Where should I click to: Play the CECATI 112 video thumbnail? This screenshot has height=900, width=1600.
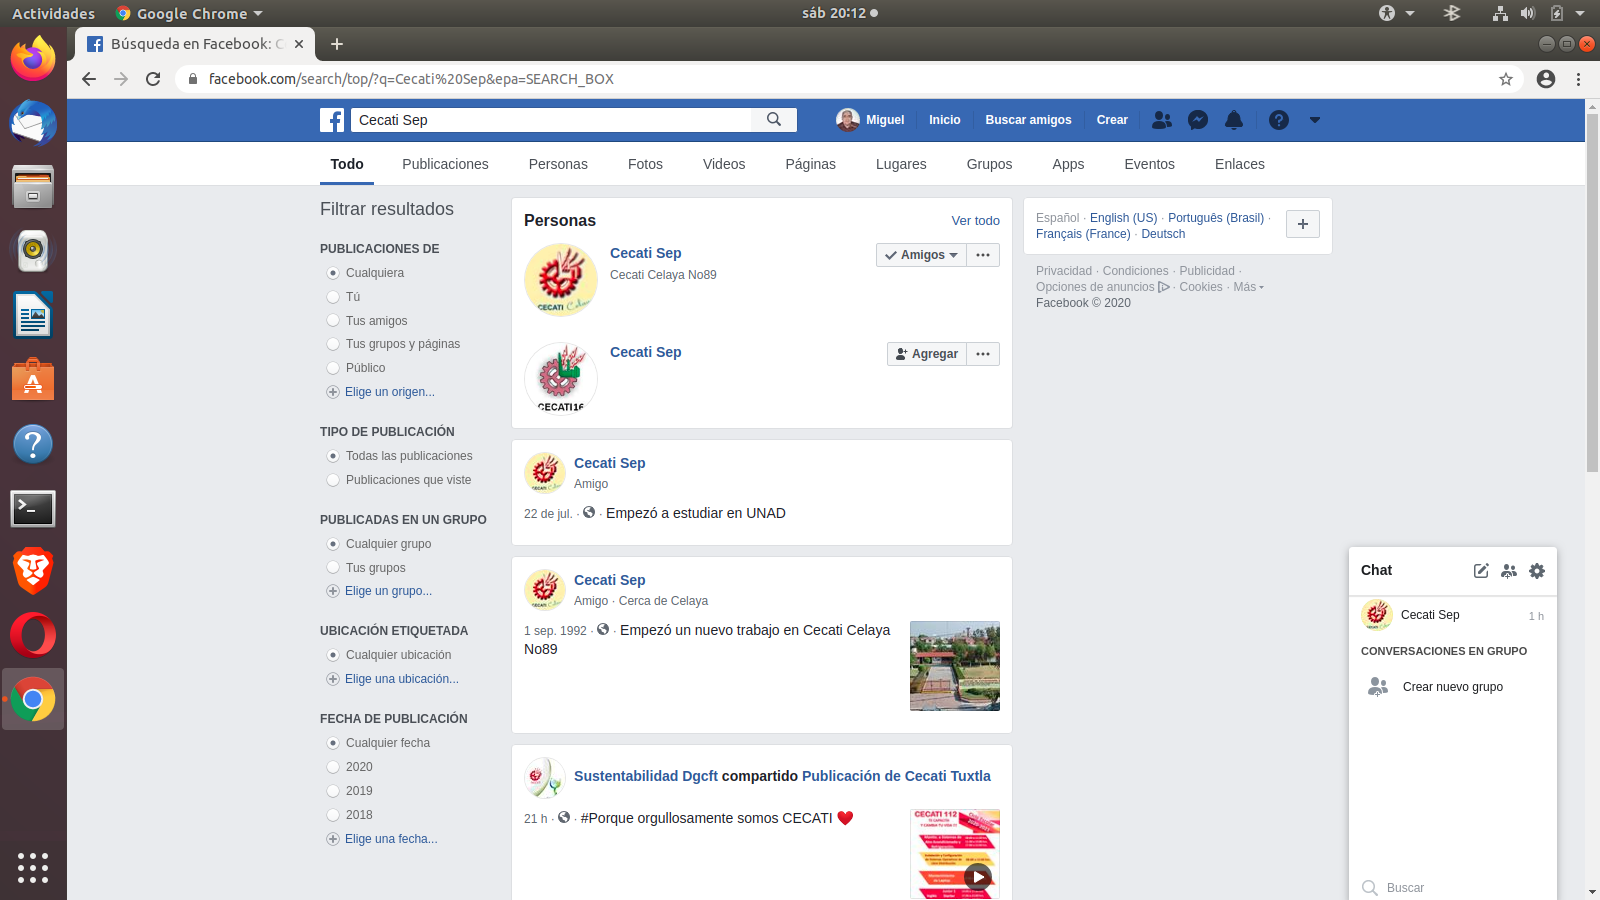tap(976, 877)
